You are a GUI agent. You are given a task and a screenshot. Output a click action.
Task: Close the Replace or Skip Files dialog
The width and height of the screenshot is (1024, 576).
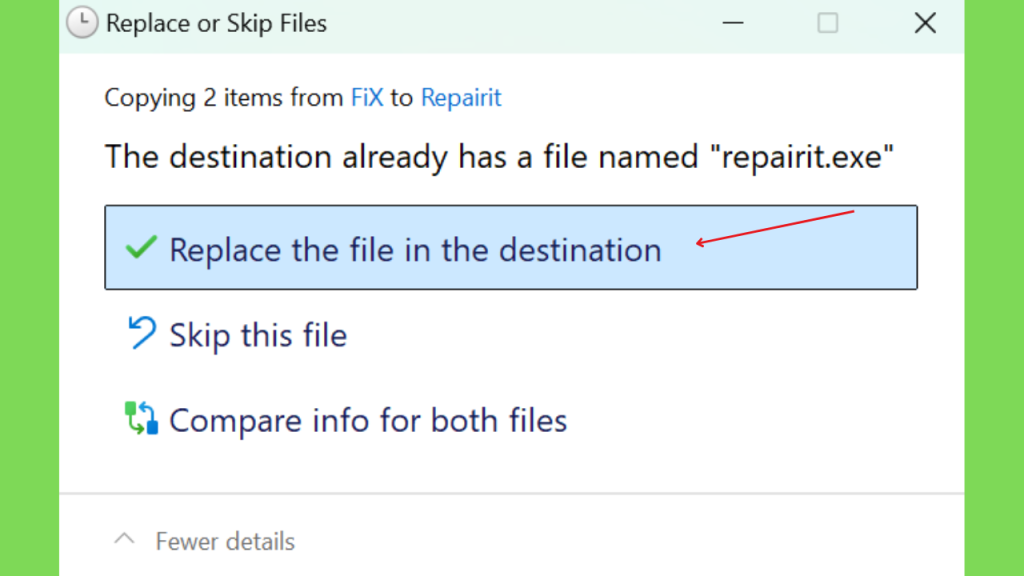925,23
